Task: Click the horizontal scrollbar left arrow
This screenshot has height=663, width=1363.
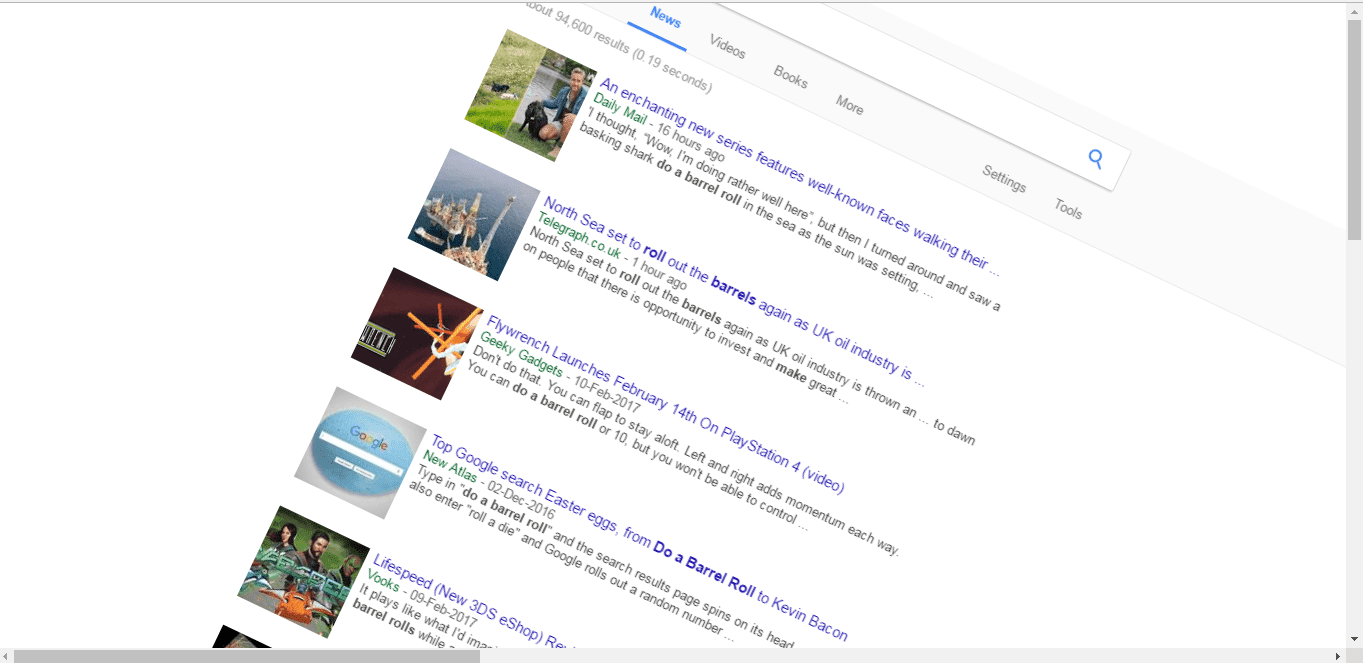Action: pyautogui.click(x=7, y=656)
